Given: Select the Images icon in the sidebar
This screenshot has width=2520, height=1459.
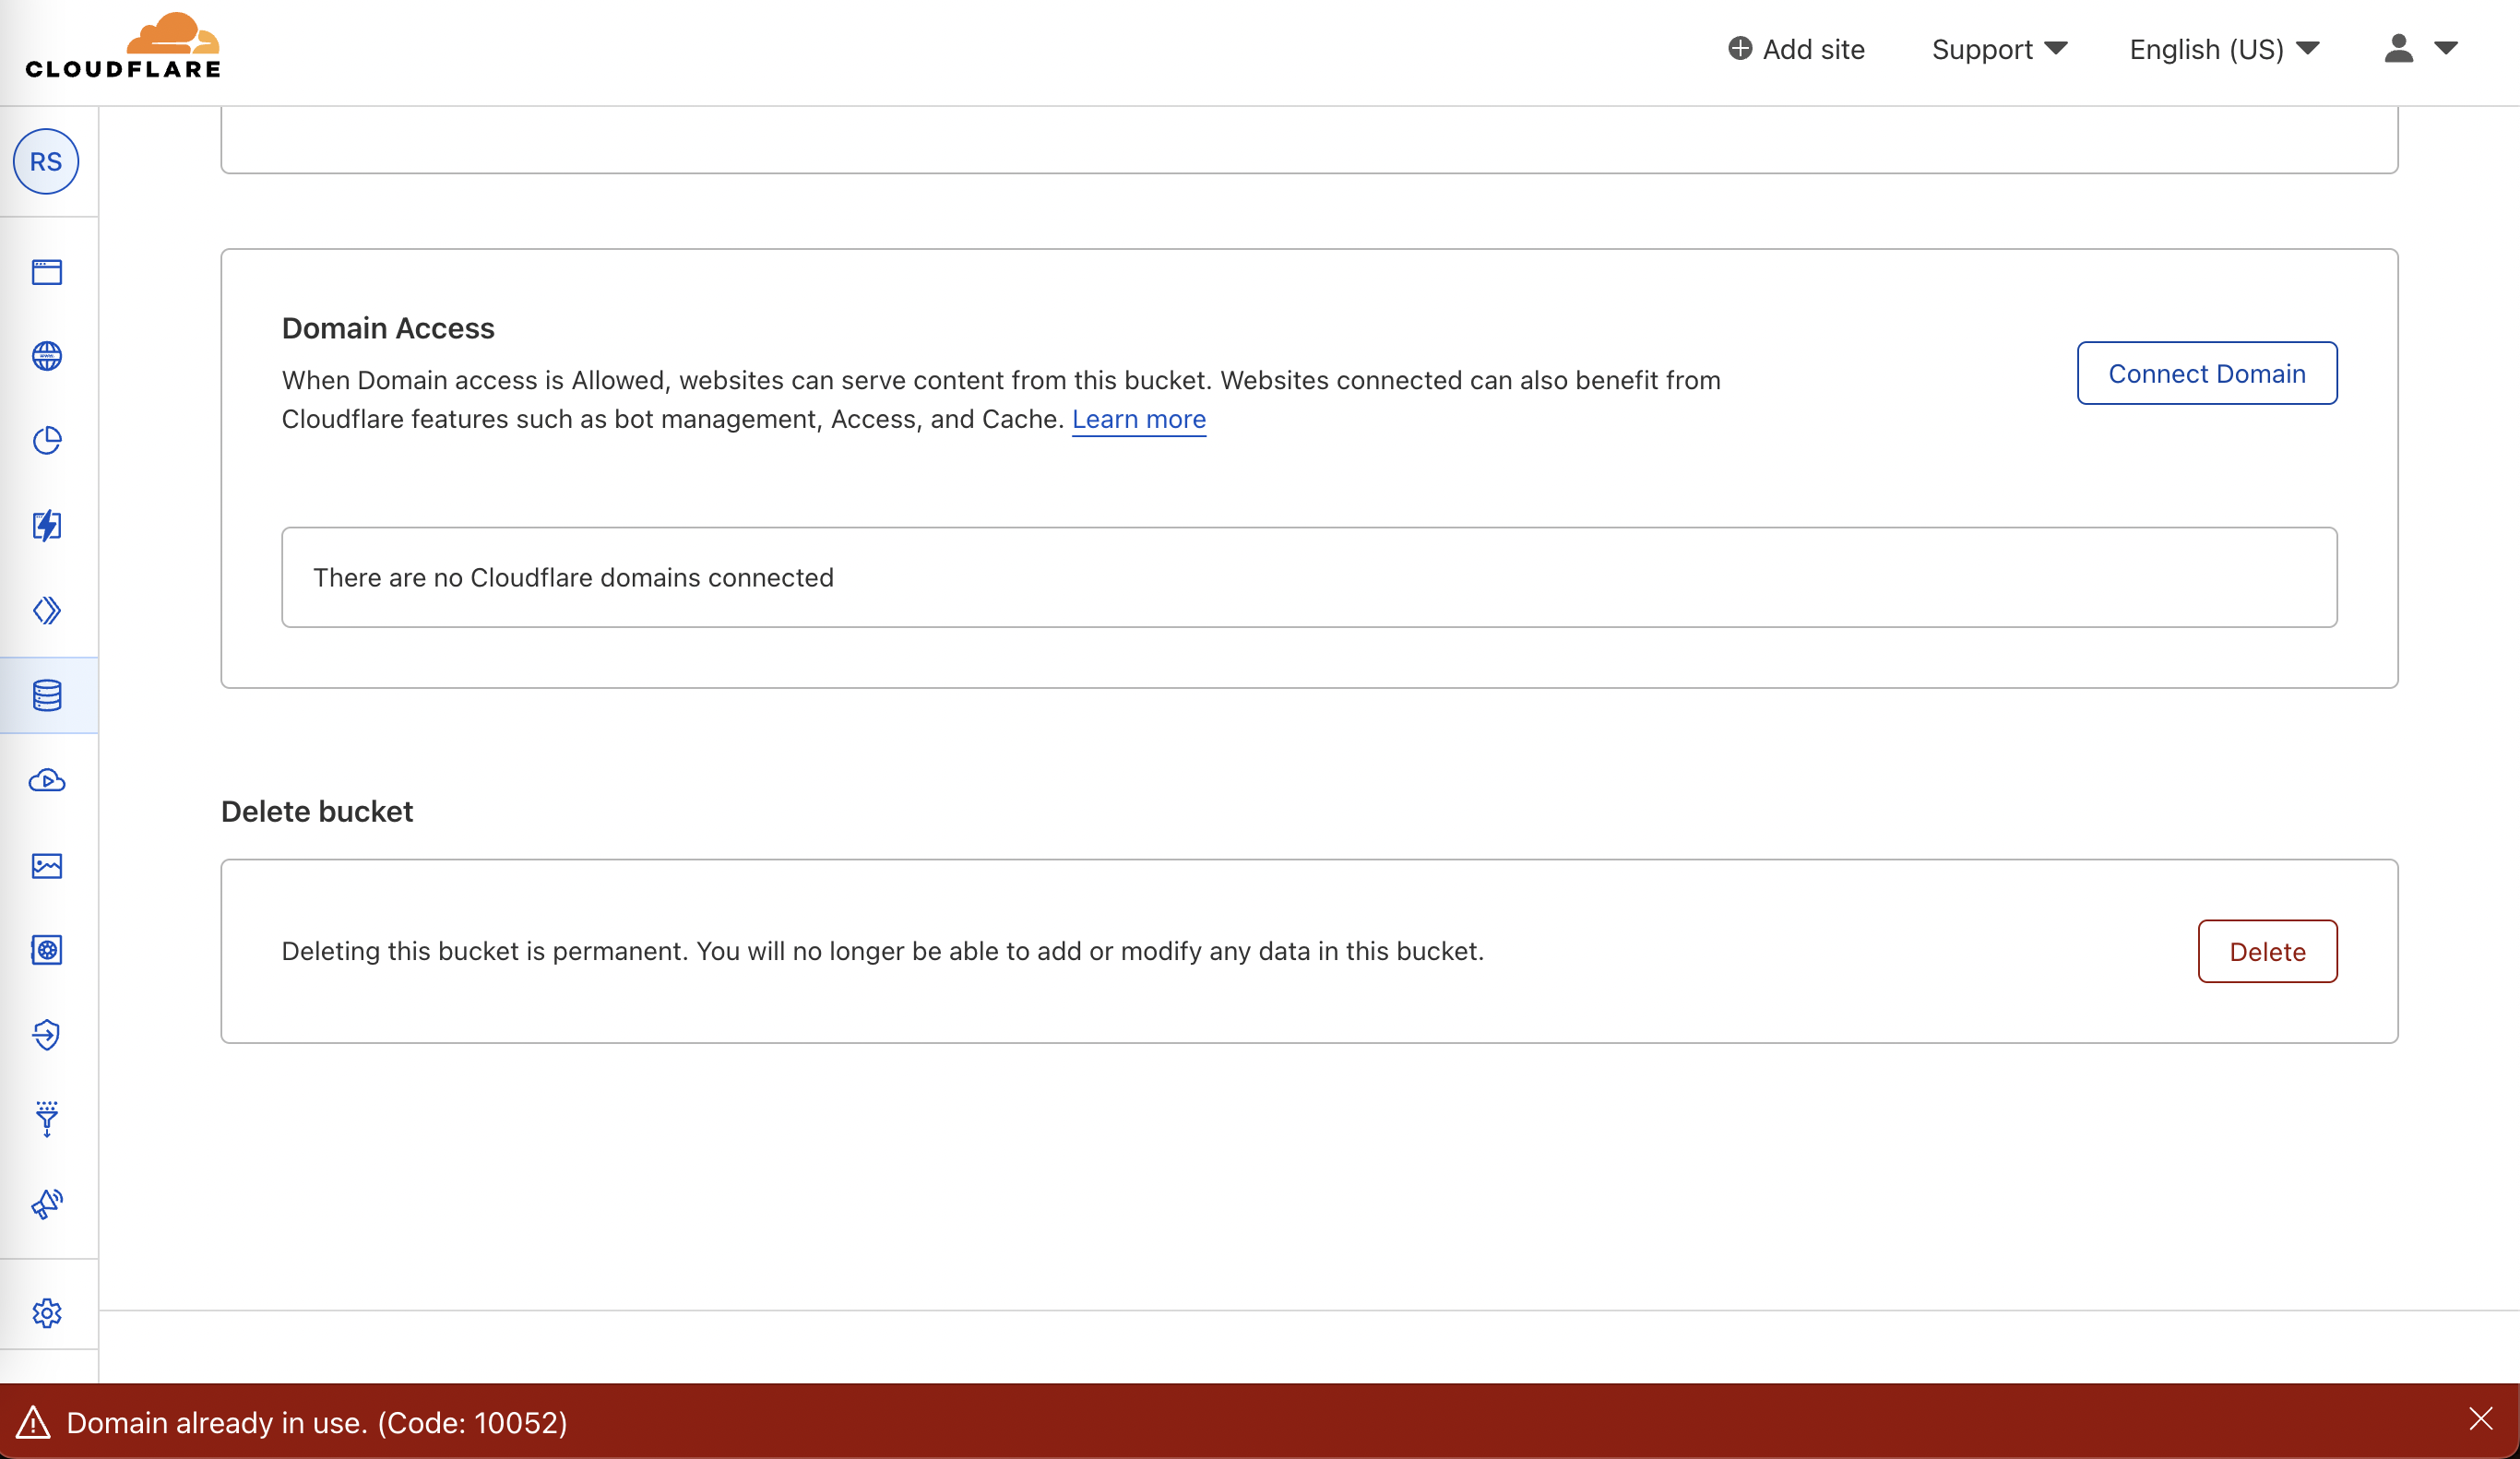Looking at the screenshot, I should [47, 867].
